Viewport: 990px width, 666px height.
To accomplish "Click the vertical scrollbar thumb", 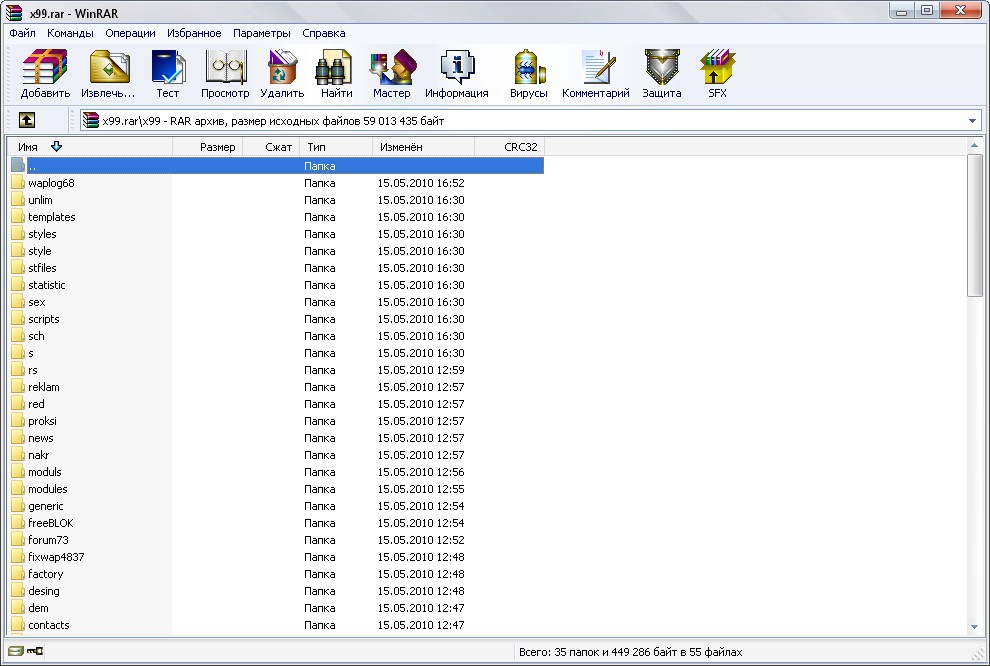I will 974,225.
